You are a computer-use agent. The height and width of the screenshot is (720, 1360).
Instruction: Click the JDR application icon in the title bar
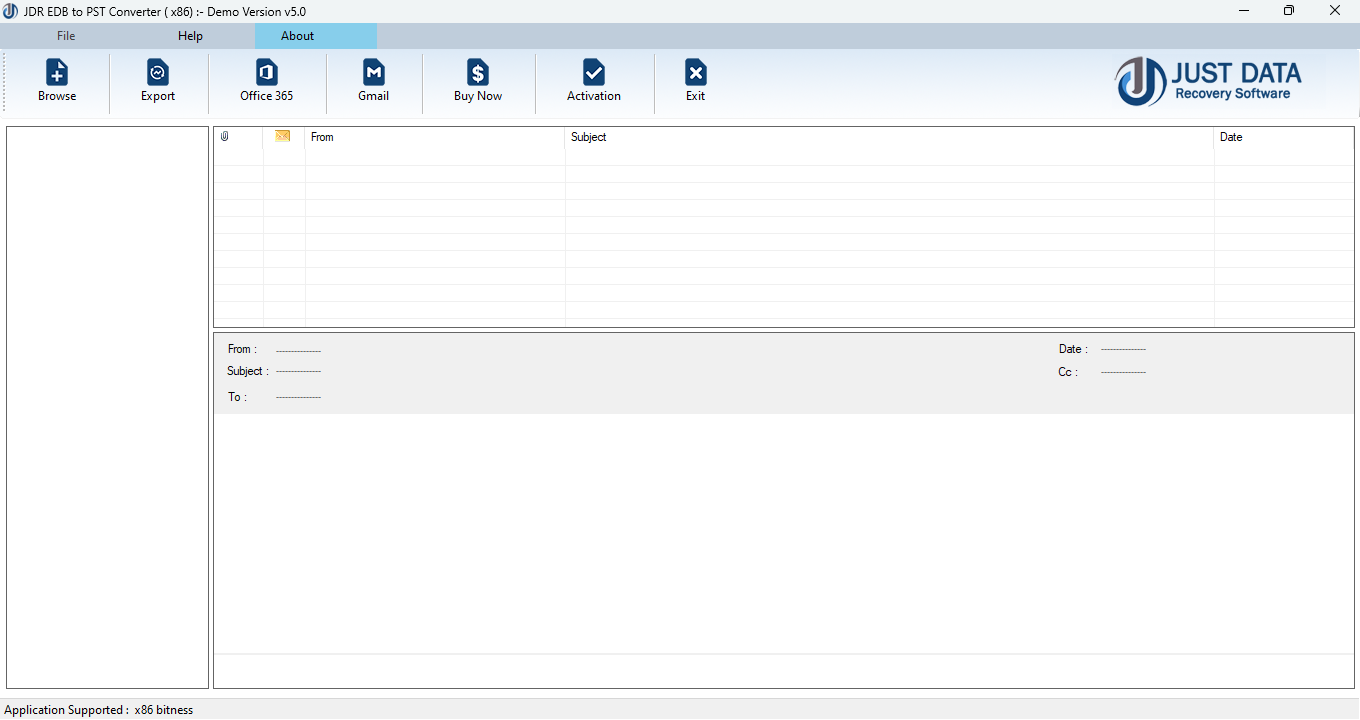point(10,11)
